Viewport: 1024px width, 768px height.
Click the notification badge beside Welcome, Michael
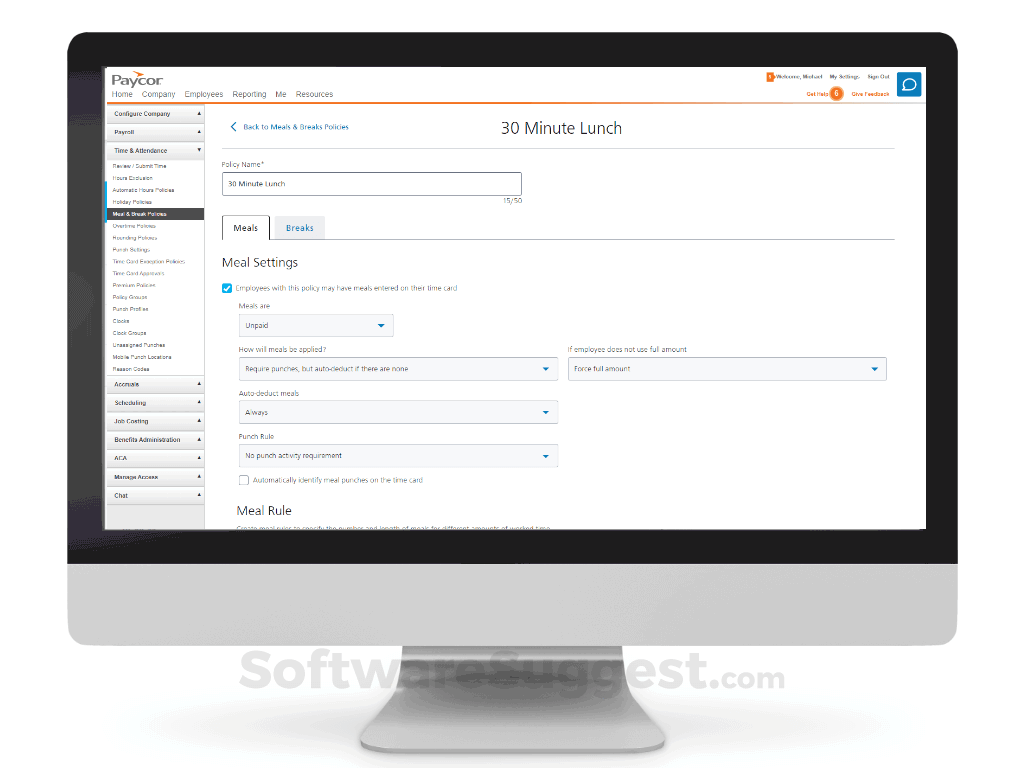pyautogui.click(x=770, y=75)
